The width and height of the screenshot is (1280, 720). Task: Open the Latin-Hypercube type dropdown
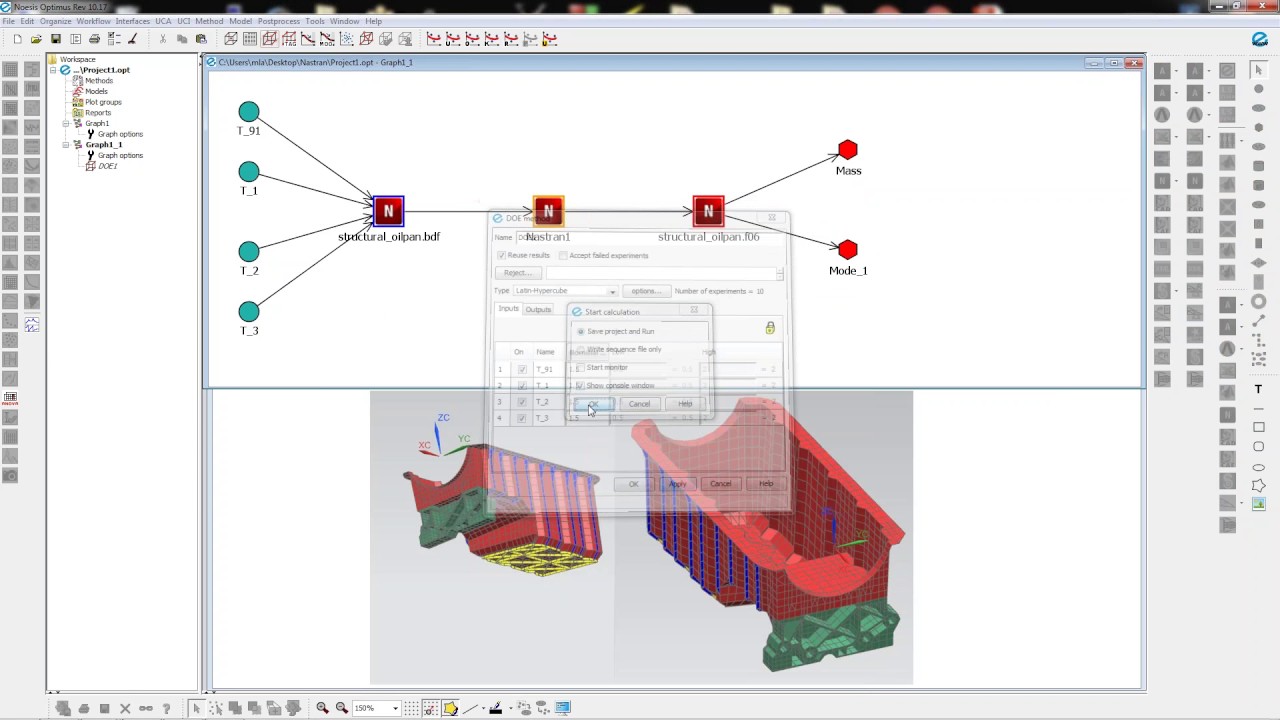click(566, 291)
